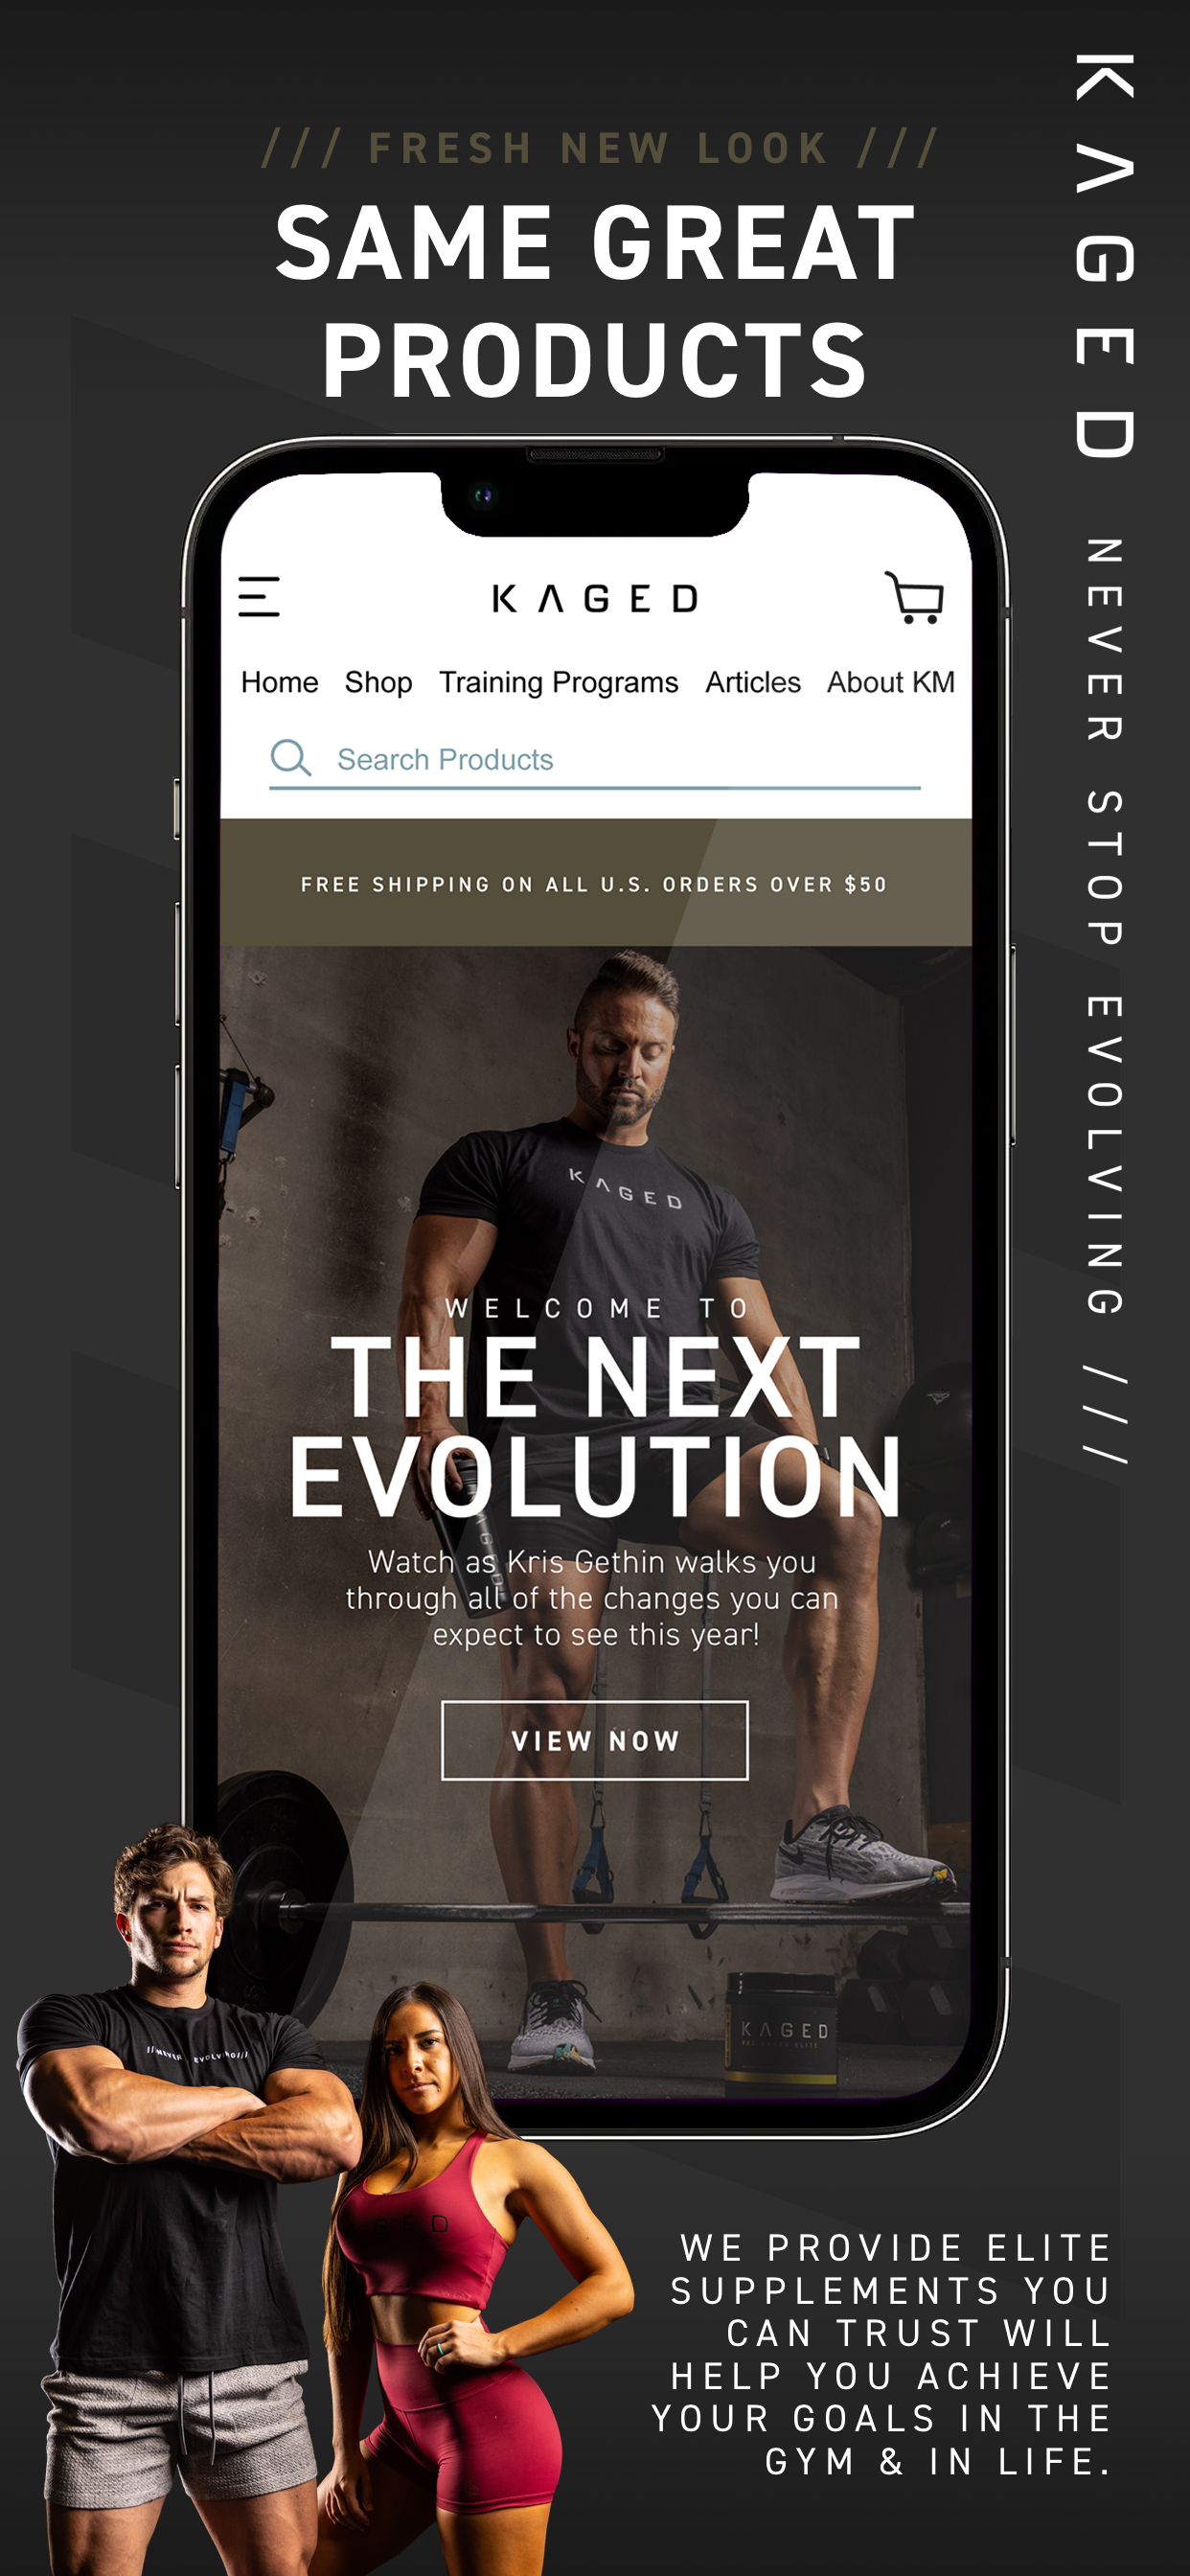Viewport: 1190px width, 2576px height.
Task: Go to the Home menu item
Action: [x=279, y=682]
